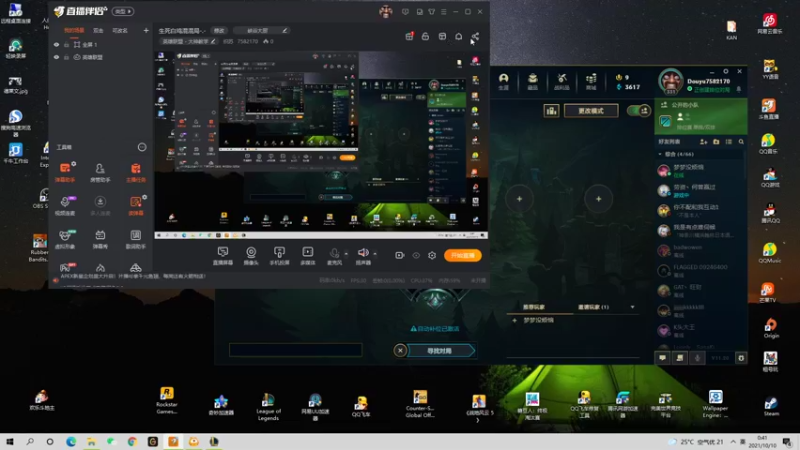Add a 多媒体 media source
Screen dimensions: 800x450
[x=308, y=256]
